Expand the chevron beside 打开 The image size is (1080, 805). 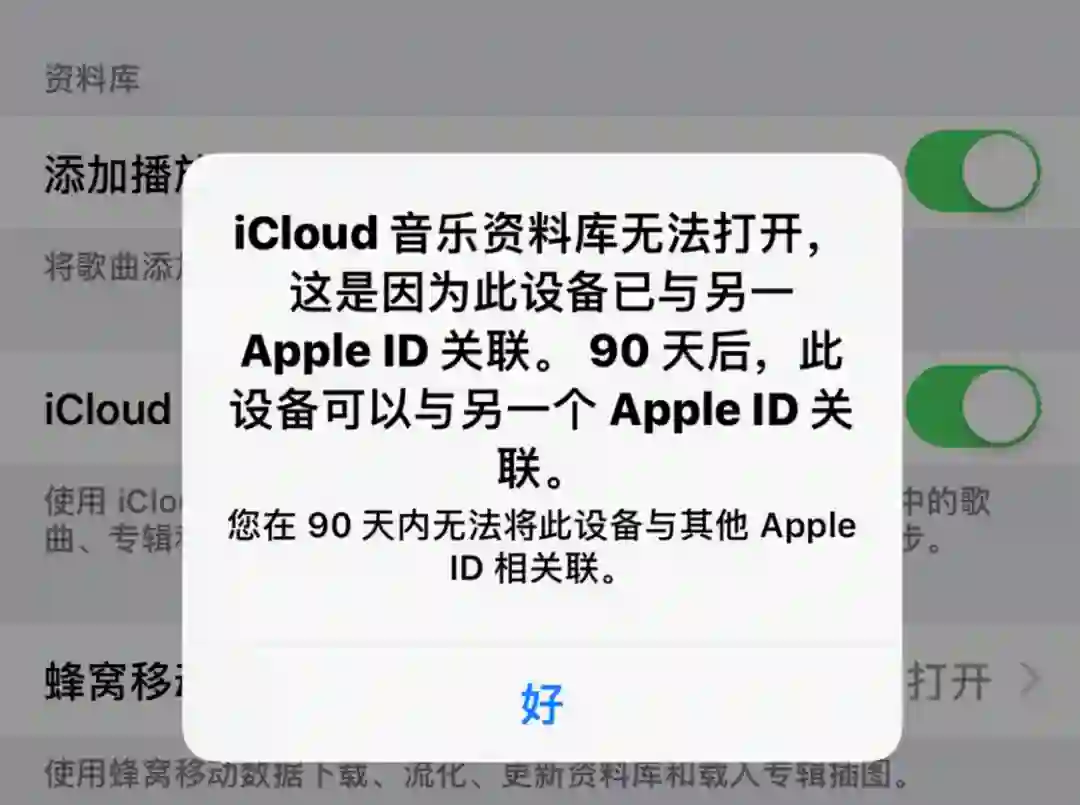click(1028, 680)
